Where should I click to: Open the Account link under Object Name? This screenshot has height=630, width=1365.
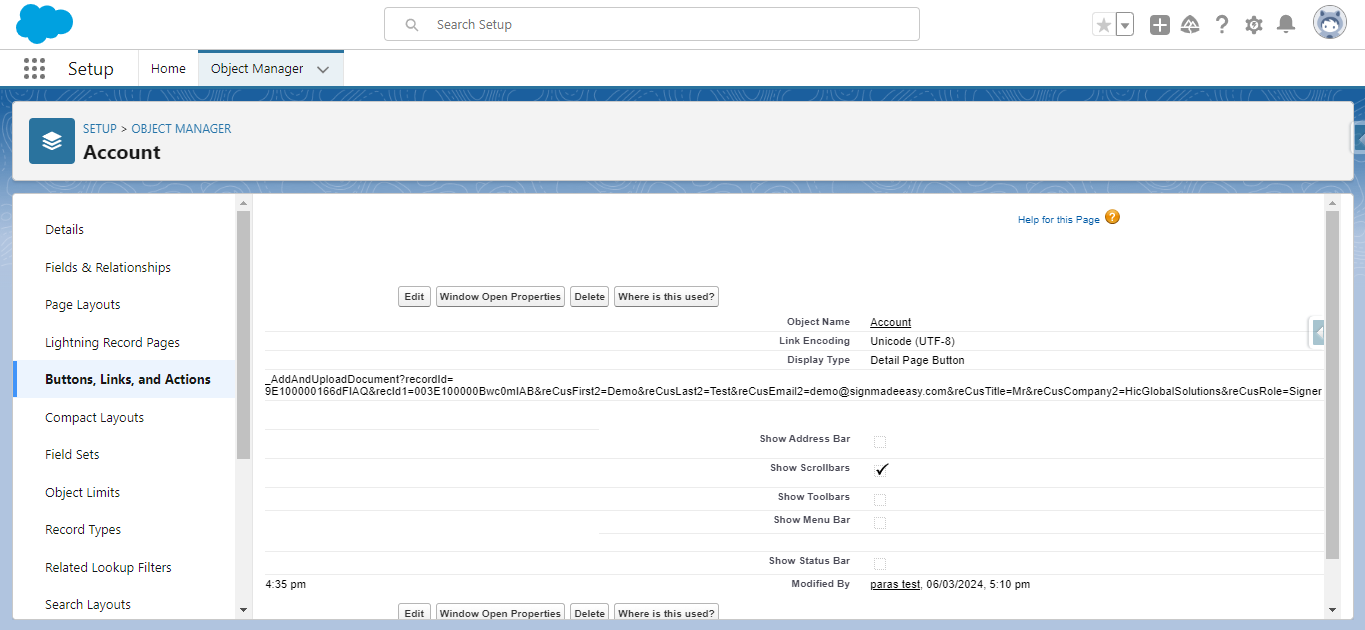tap(891, 322)
